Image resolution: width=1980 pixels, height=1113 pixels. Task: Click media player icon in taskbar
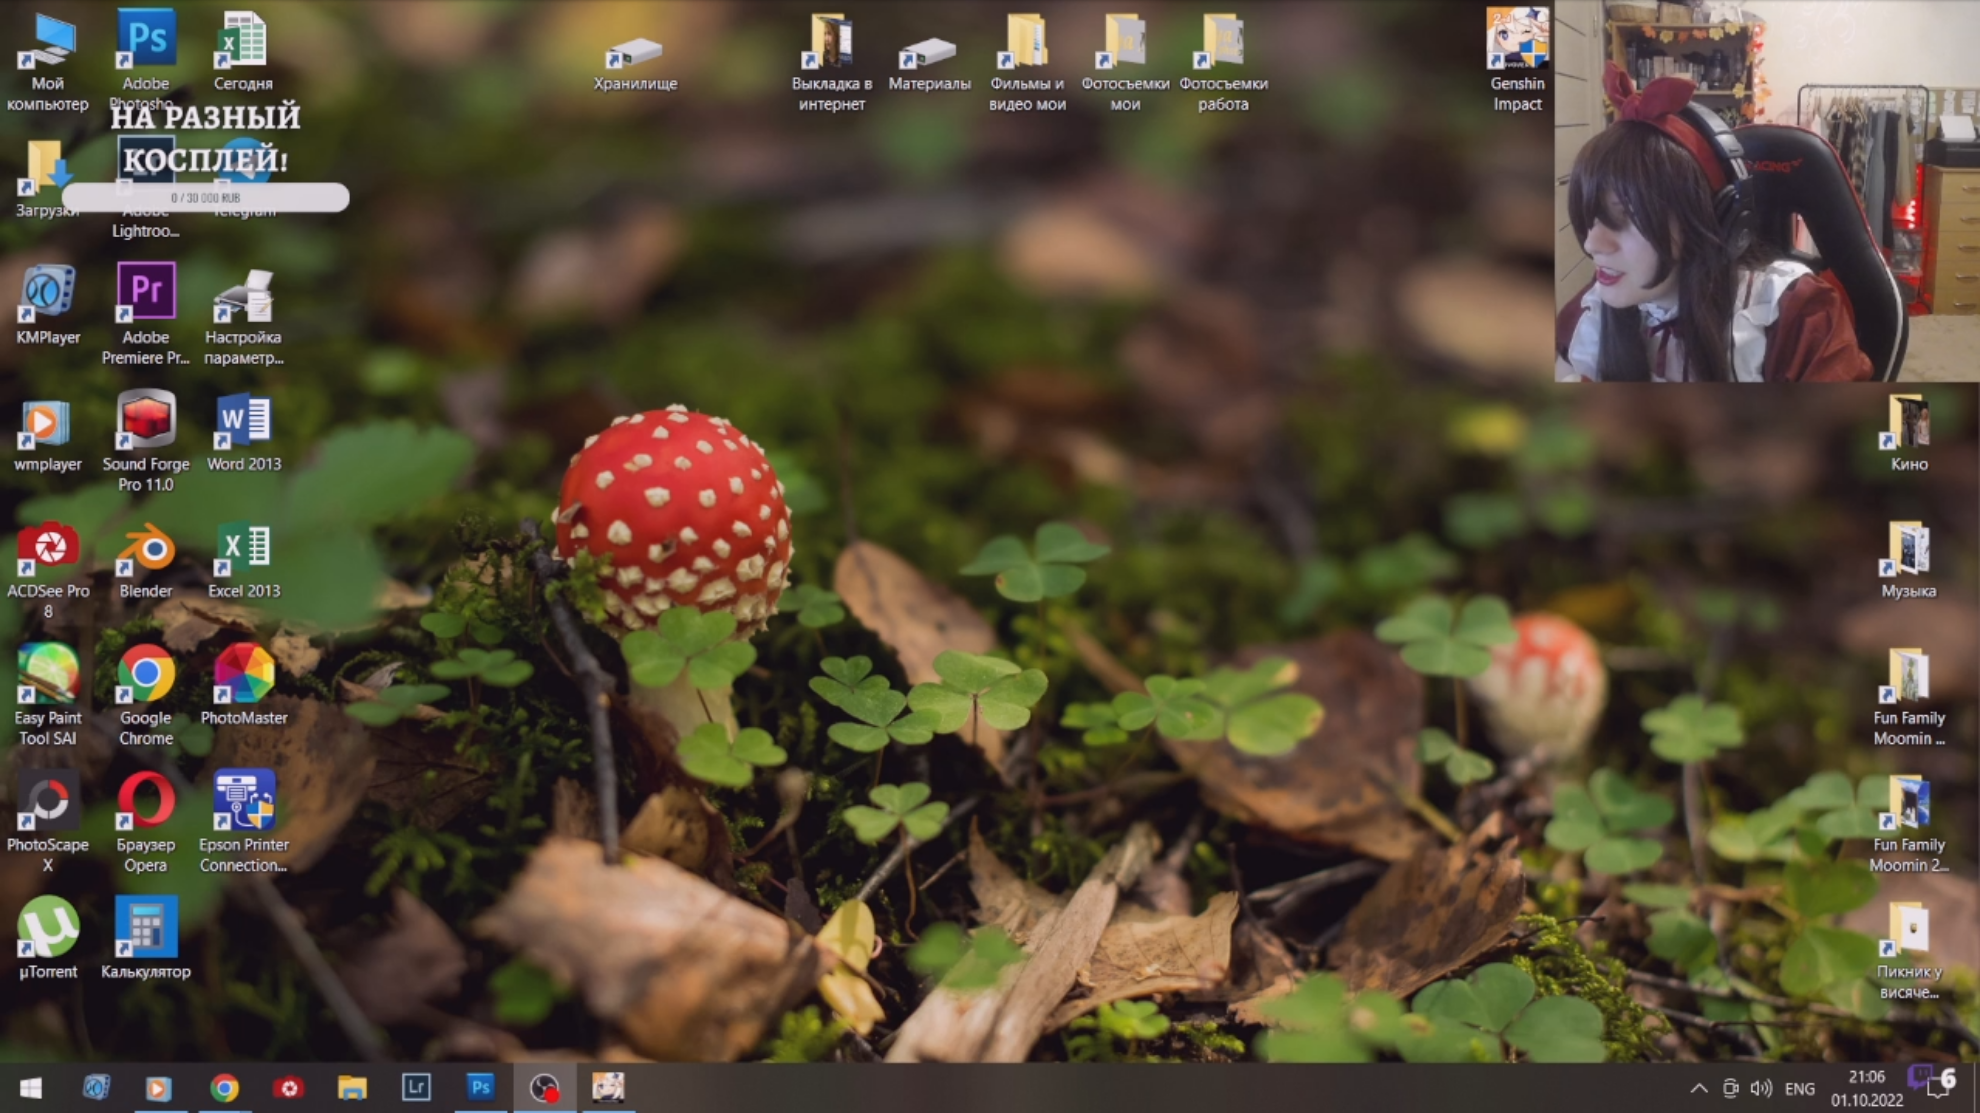(159, 1087)
